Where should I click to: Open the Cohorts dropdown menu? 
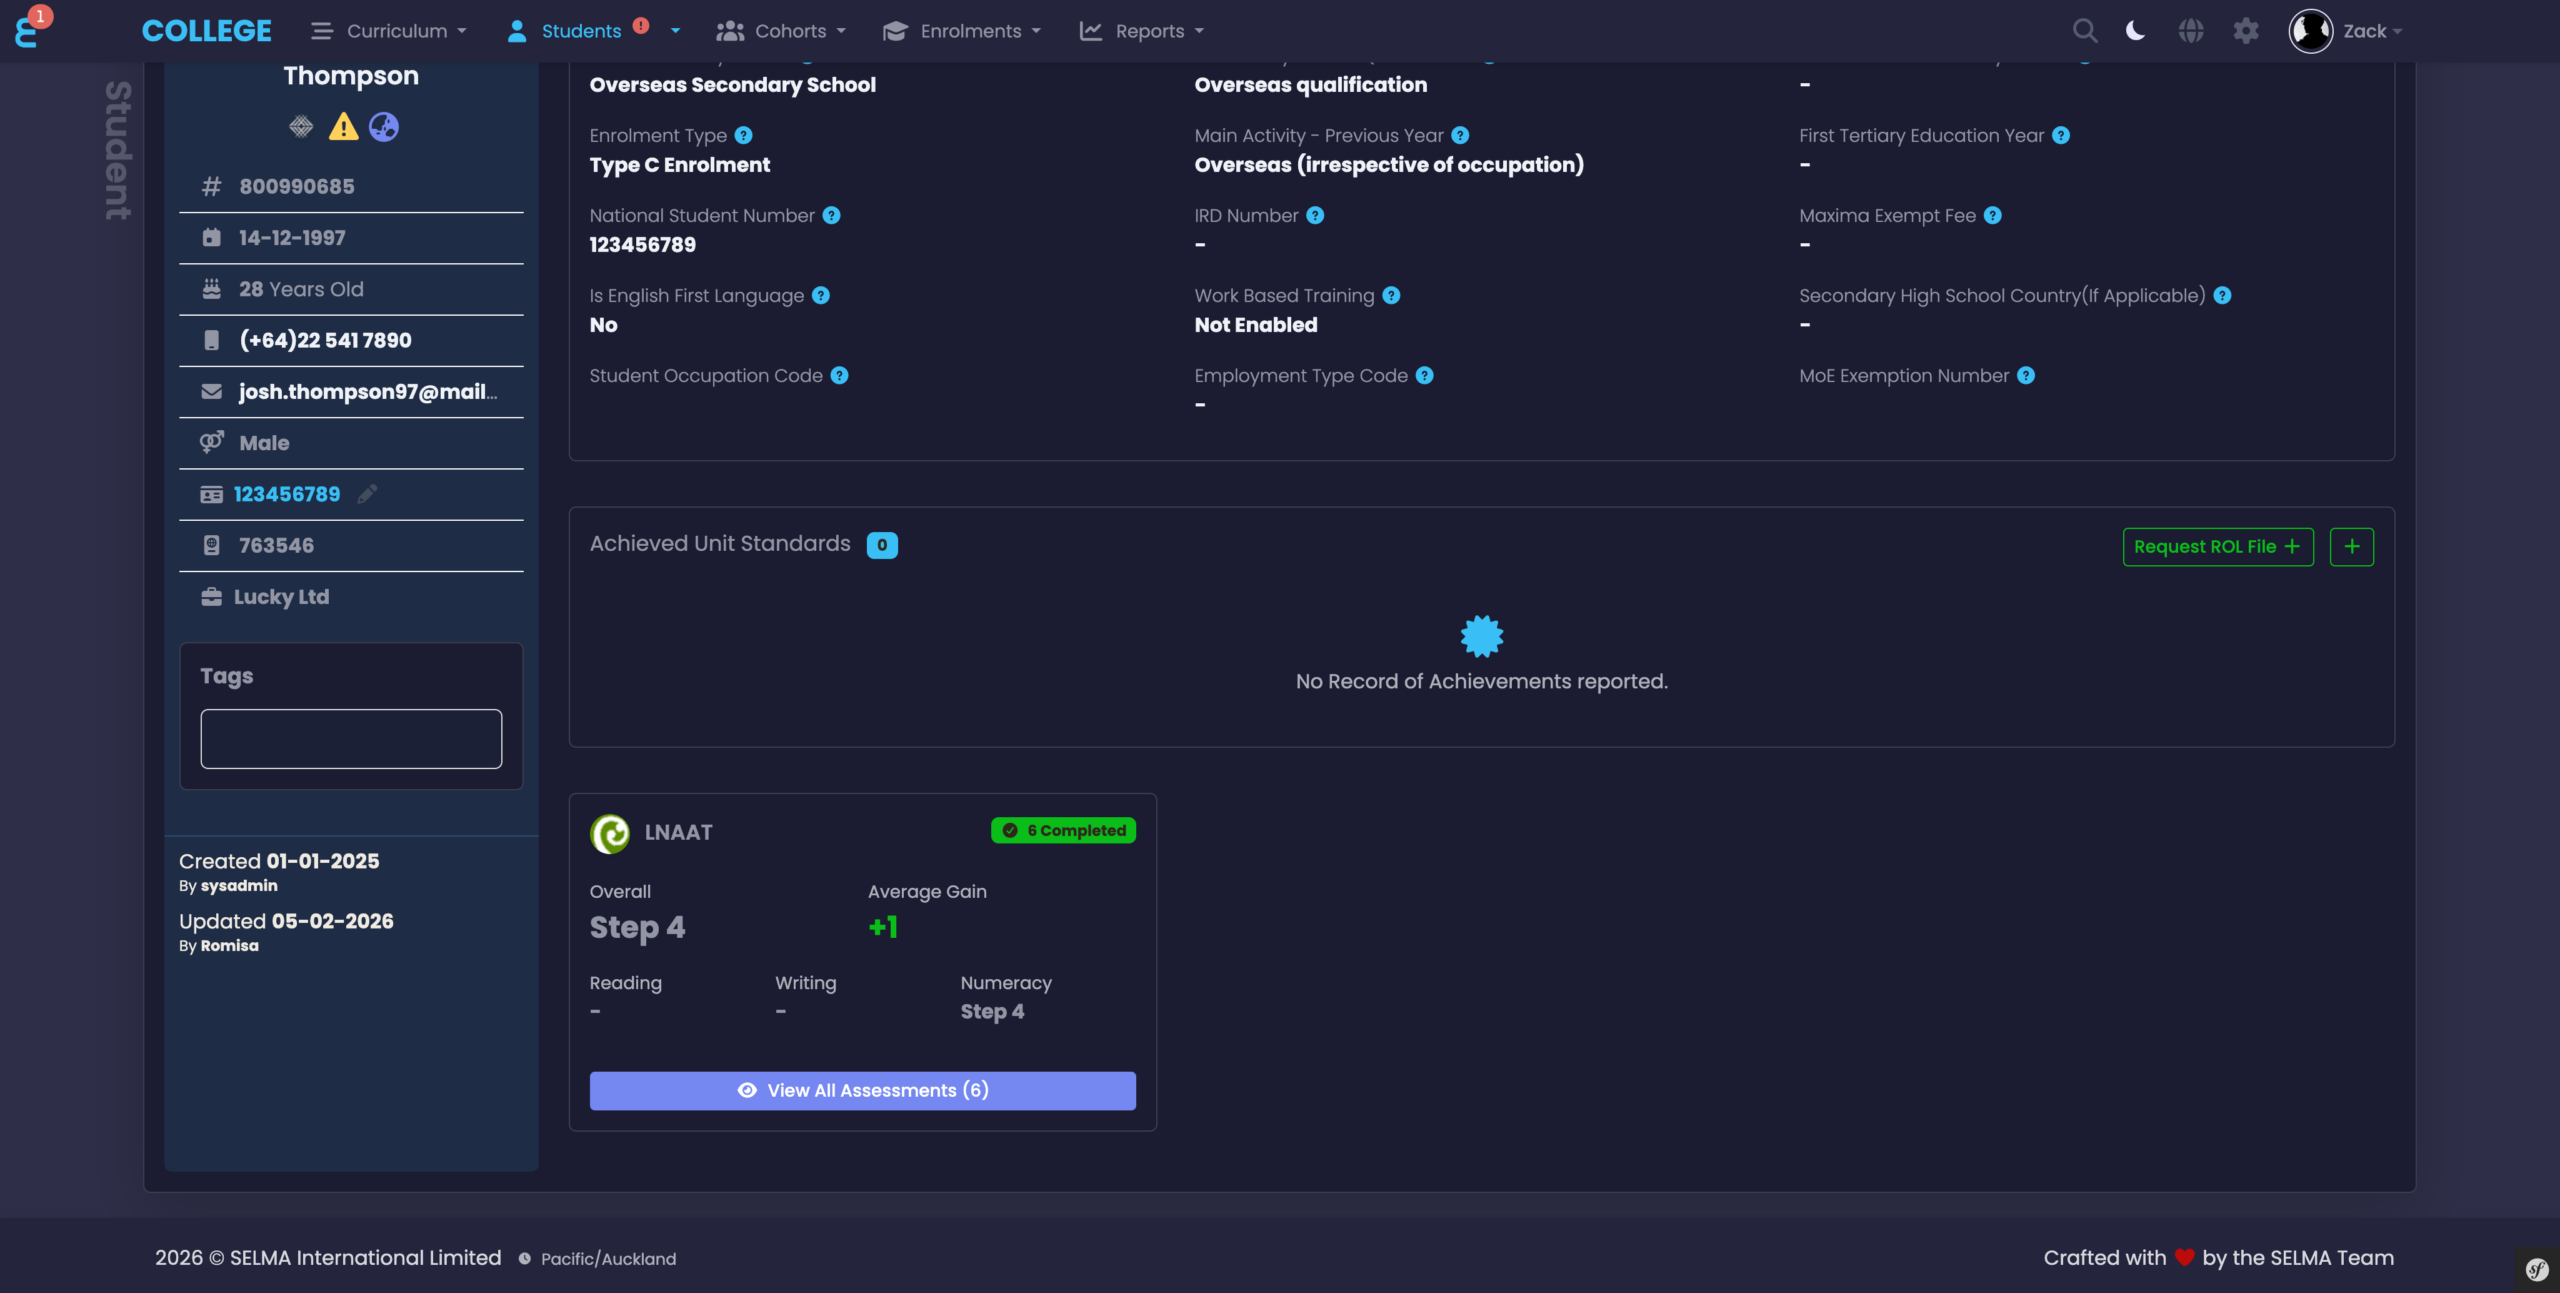coord(781,31)
